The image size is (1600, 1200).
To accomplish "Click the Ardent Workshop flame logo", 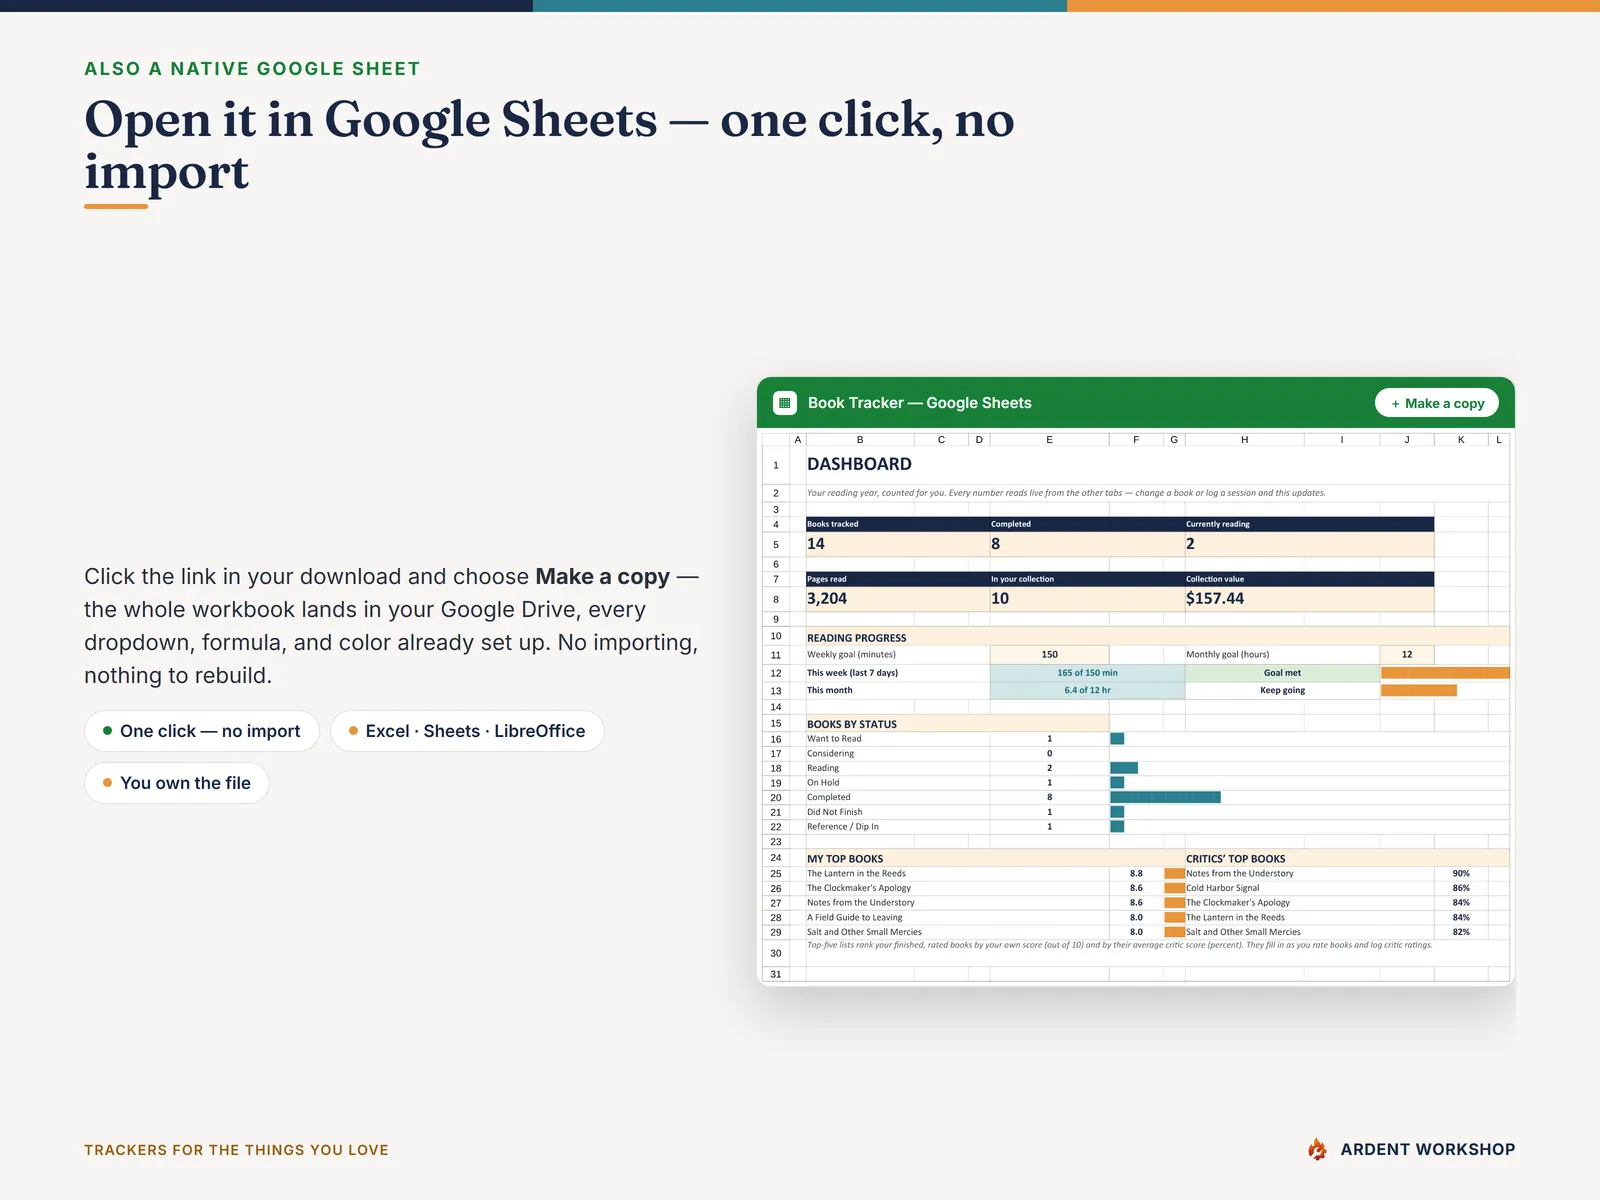I will pos(1317,1149).
